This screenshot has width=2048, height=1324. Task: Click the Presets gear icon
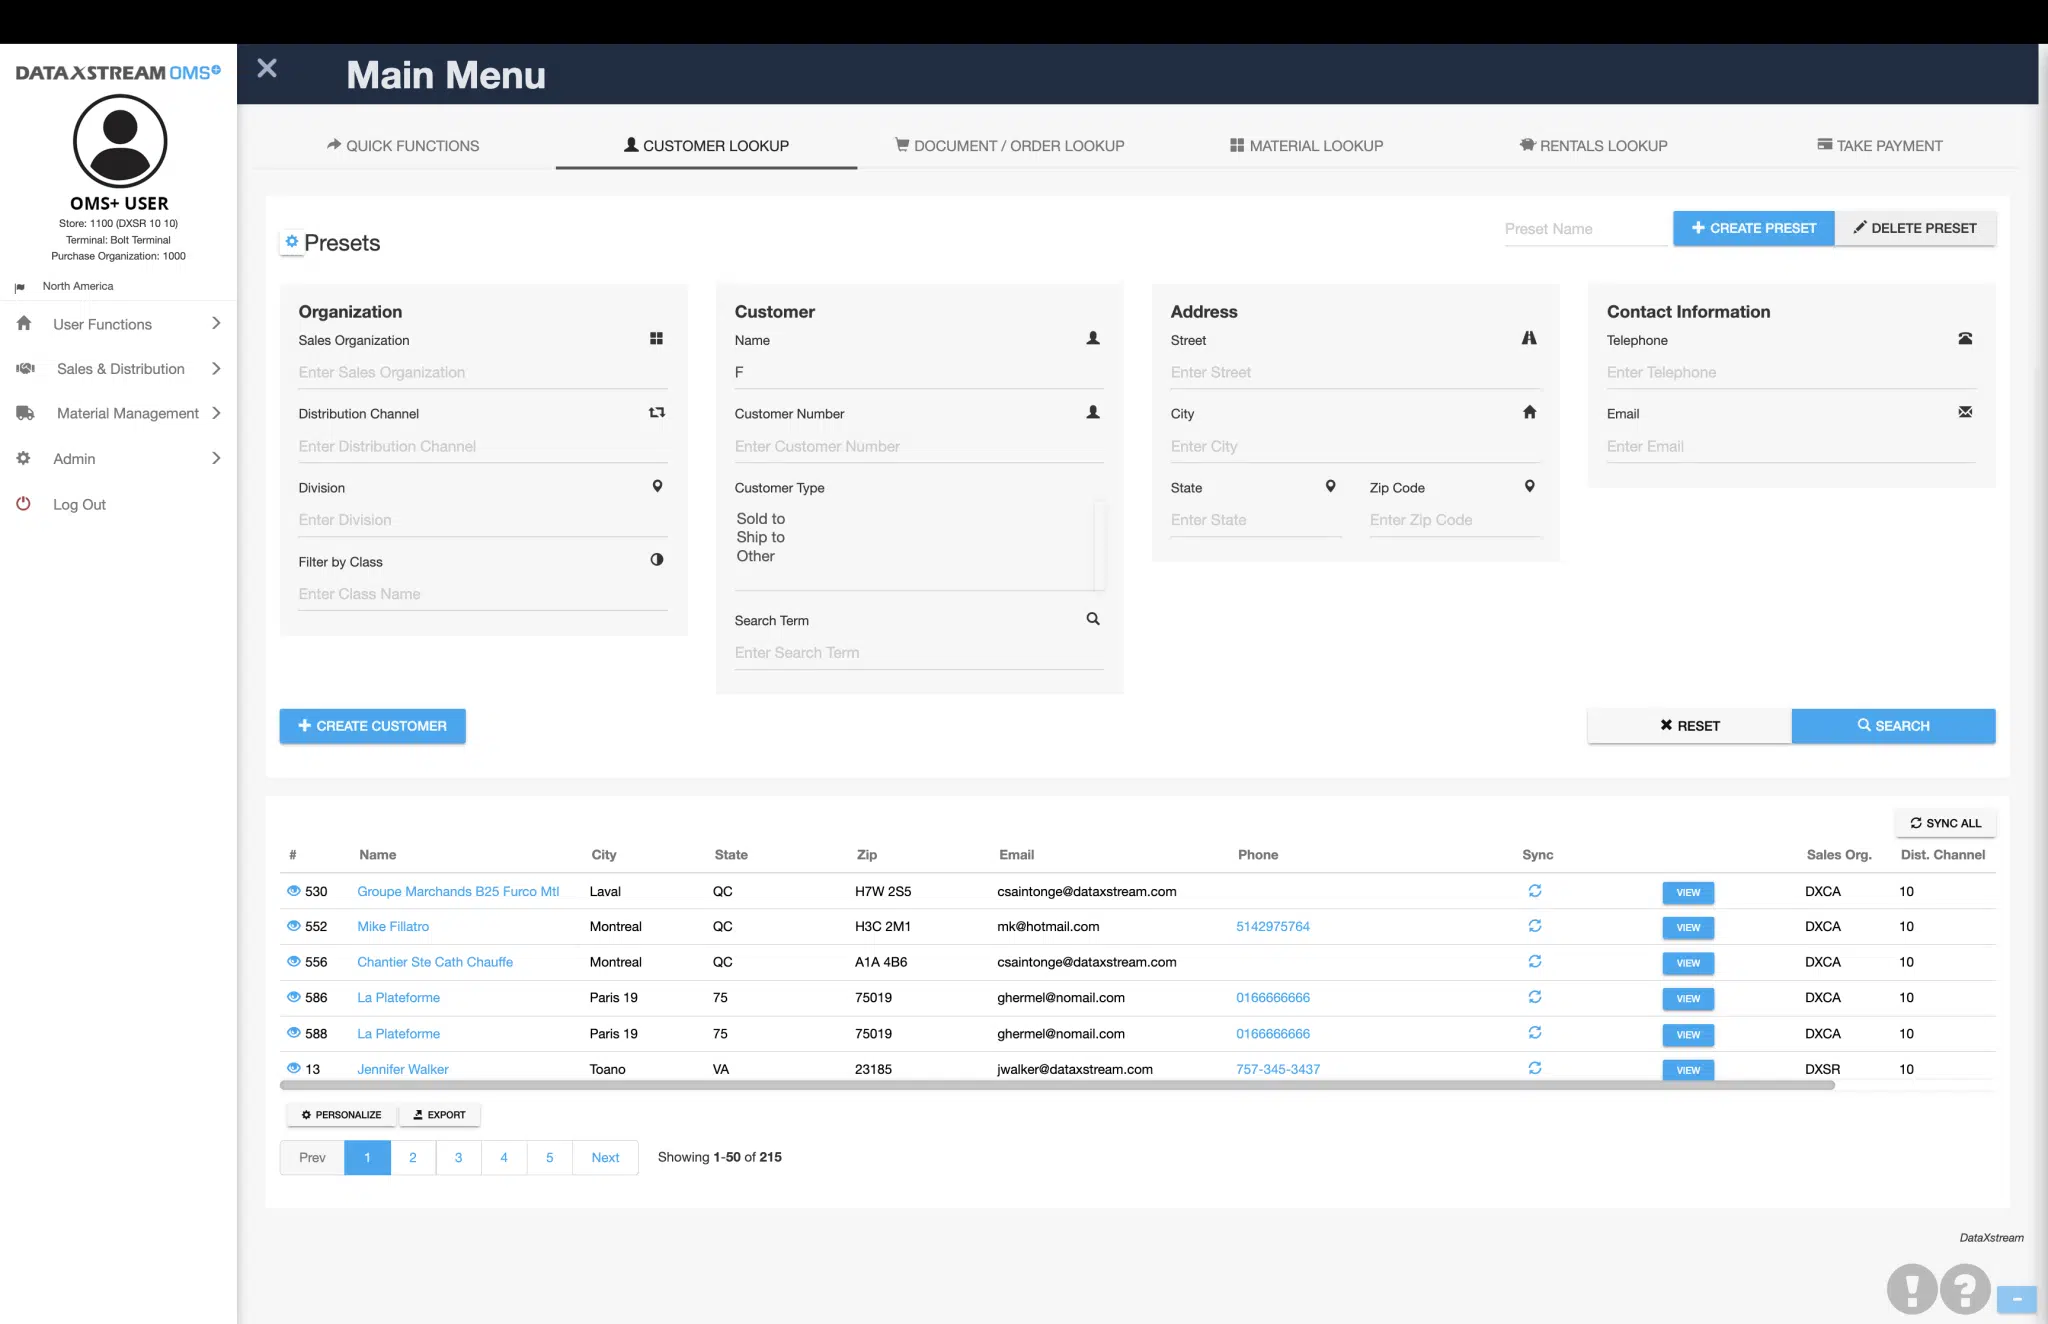[292, 242]
